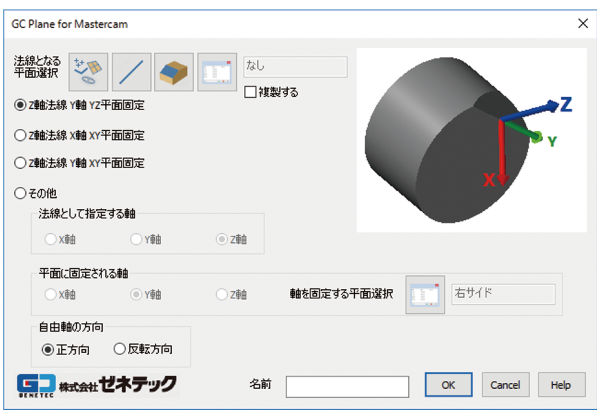Focus the 名前 text input
The width and height of the screenshot is (600, 420).
(x=347, y=386)
